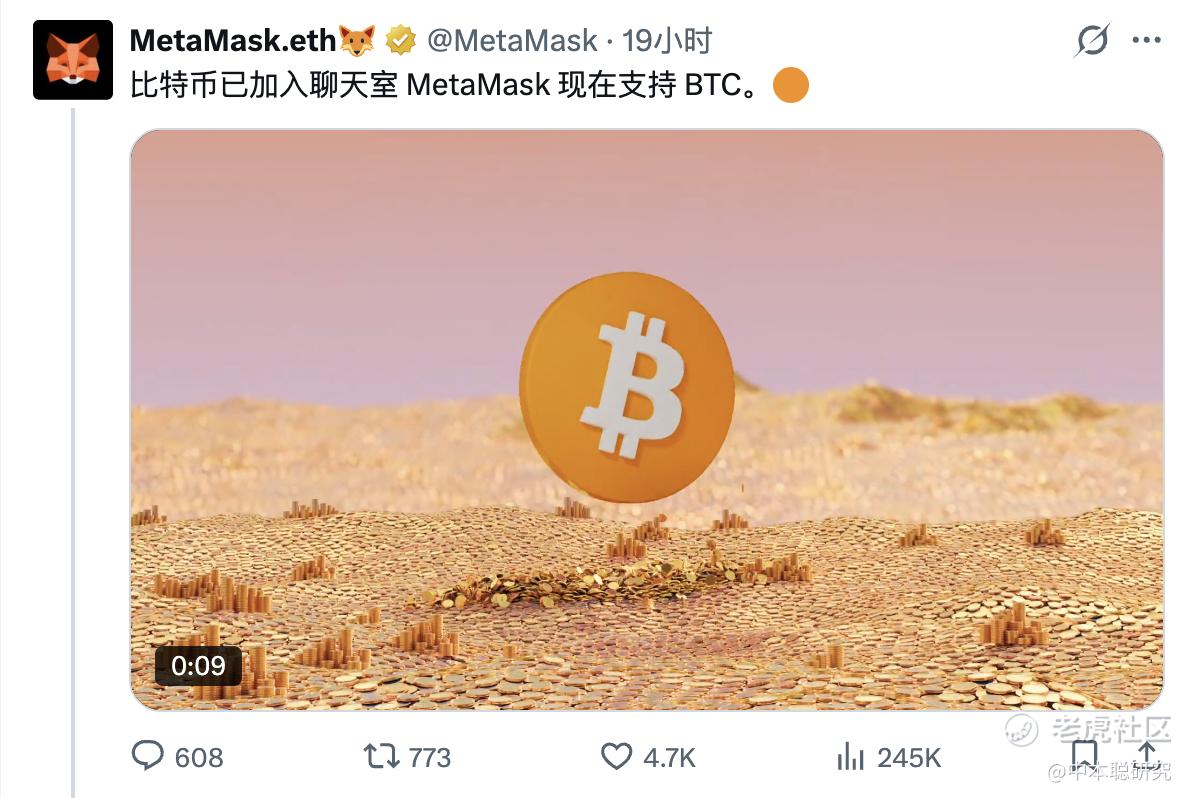Click the 608 reply count
This screenshot has height=798, width=1194.
point(199,758)
